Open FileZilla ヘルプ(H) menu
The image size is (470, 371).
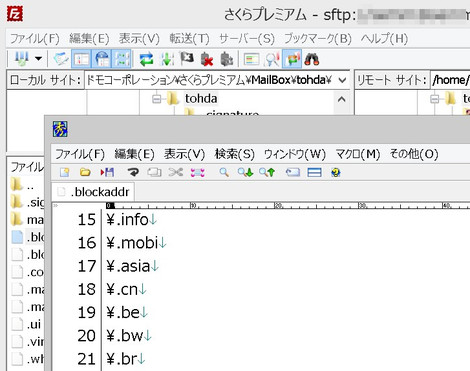[384, 39]
